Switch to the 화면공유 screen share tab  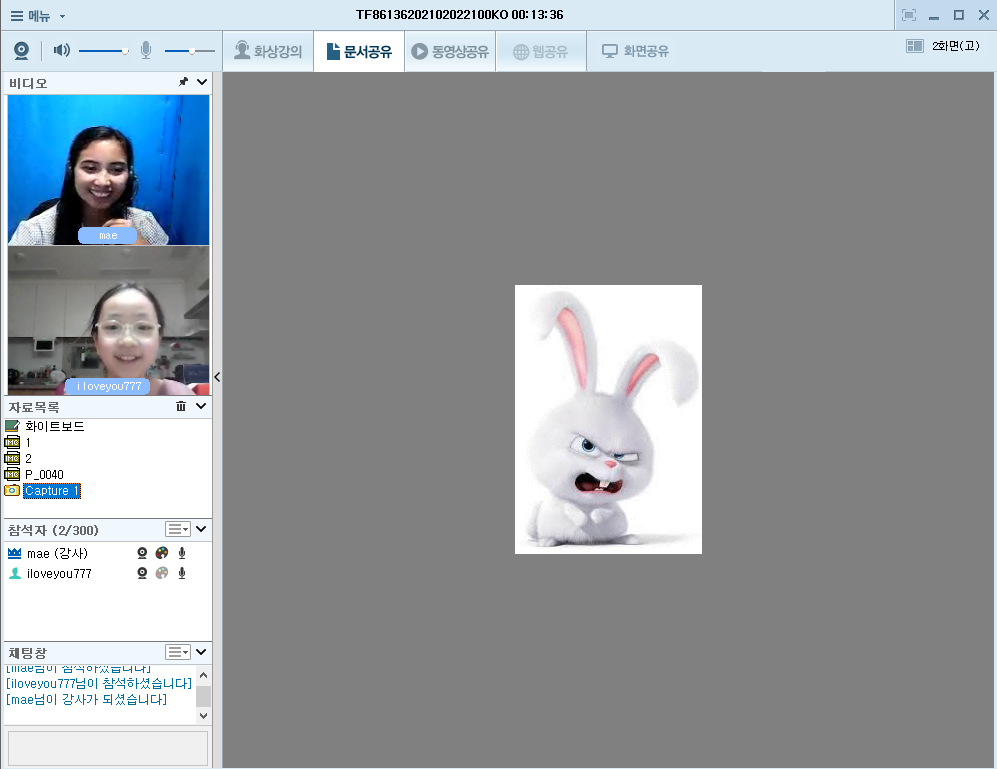pyautogui.click(x=635, y=51)
